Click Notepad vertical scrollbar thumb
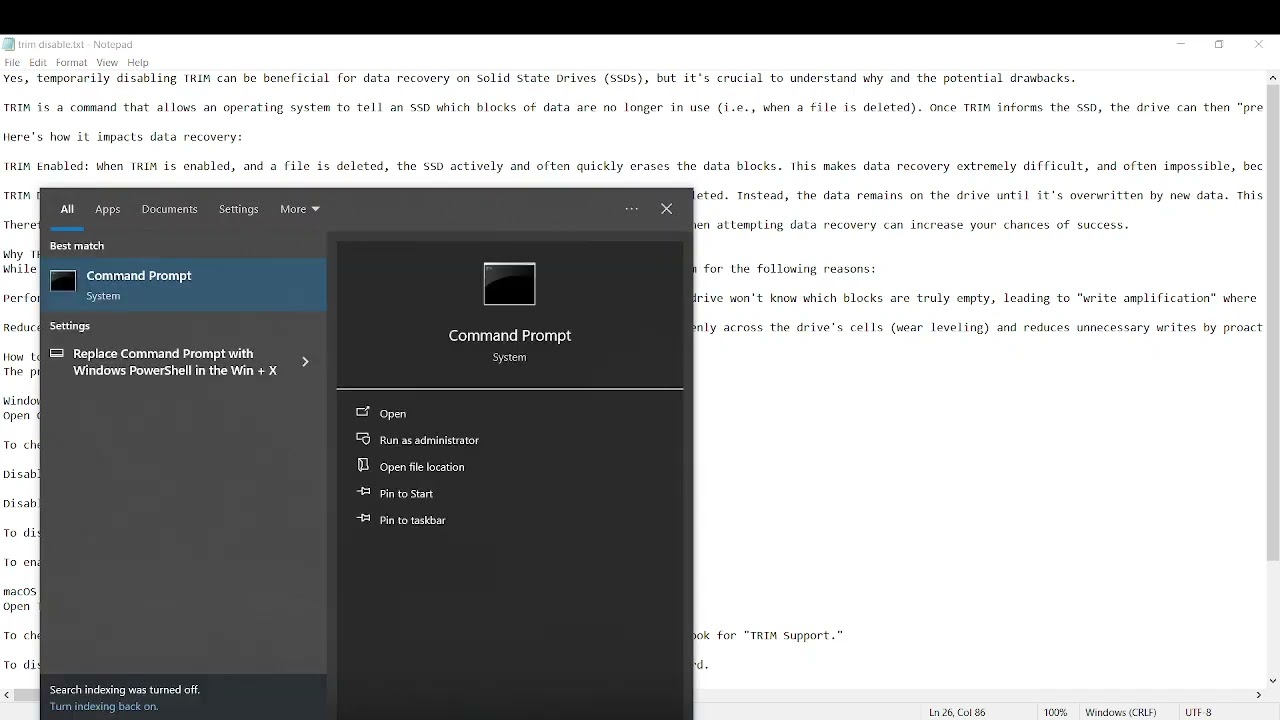 pyautogui.click(x=1272, y=323)
